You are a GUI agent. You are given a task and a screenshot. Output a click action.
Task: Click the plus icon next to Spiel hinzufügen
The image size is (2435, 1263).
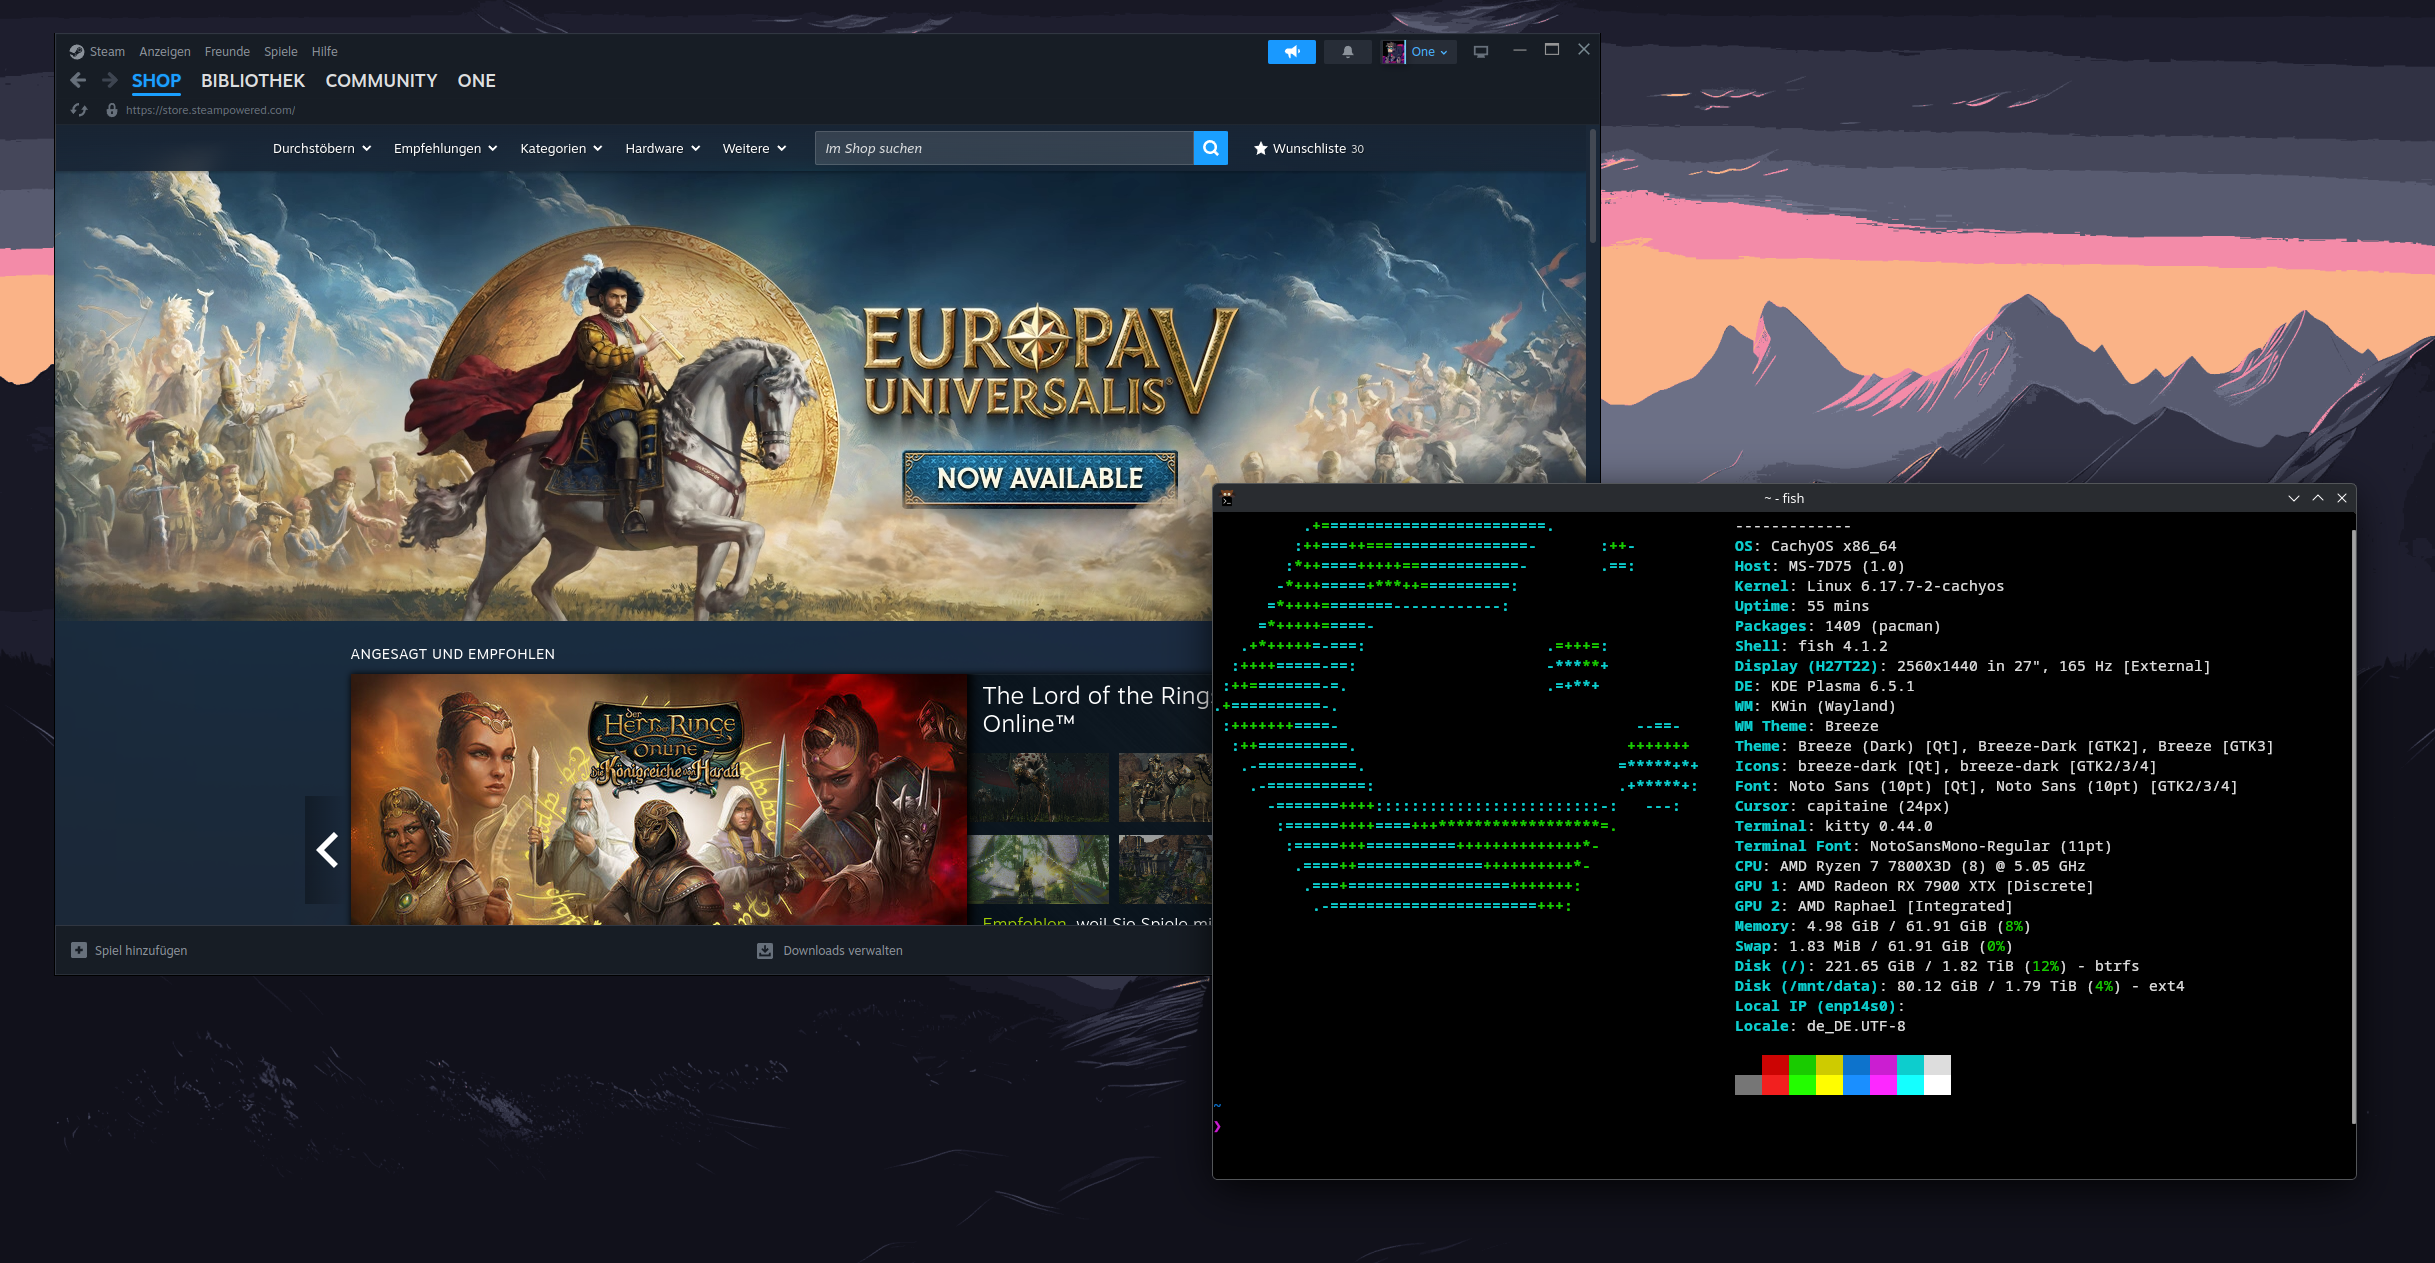click(x=79, y=950)
